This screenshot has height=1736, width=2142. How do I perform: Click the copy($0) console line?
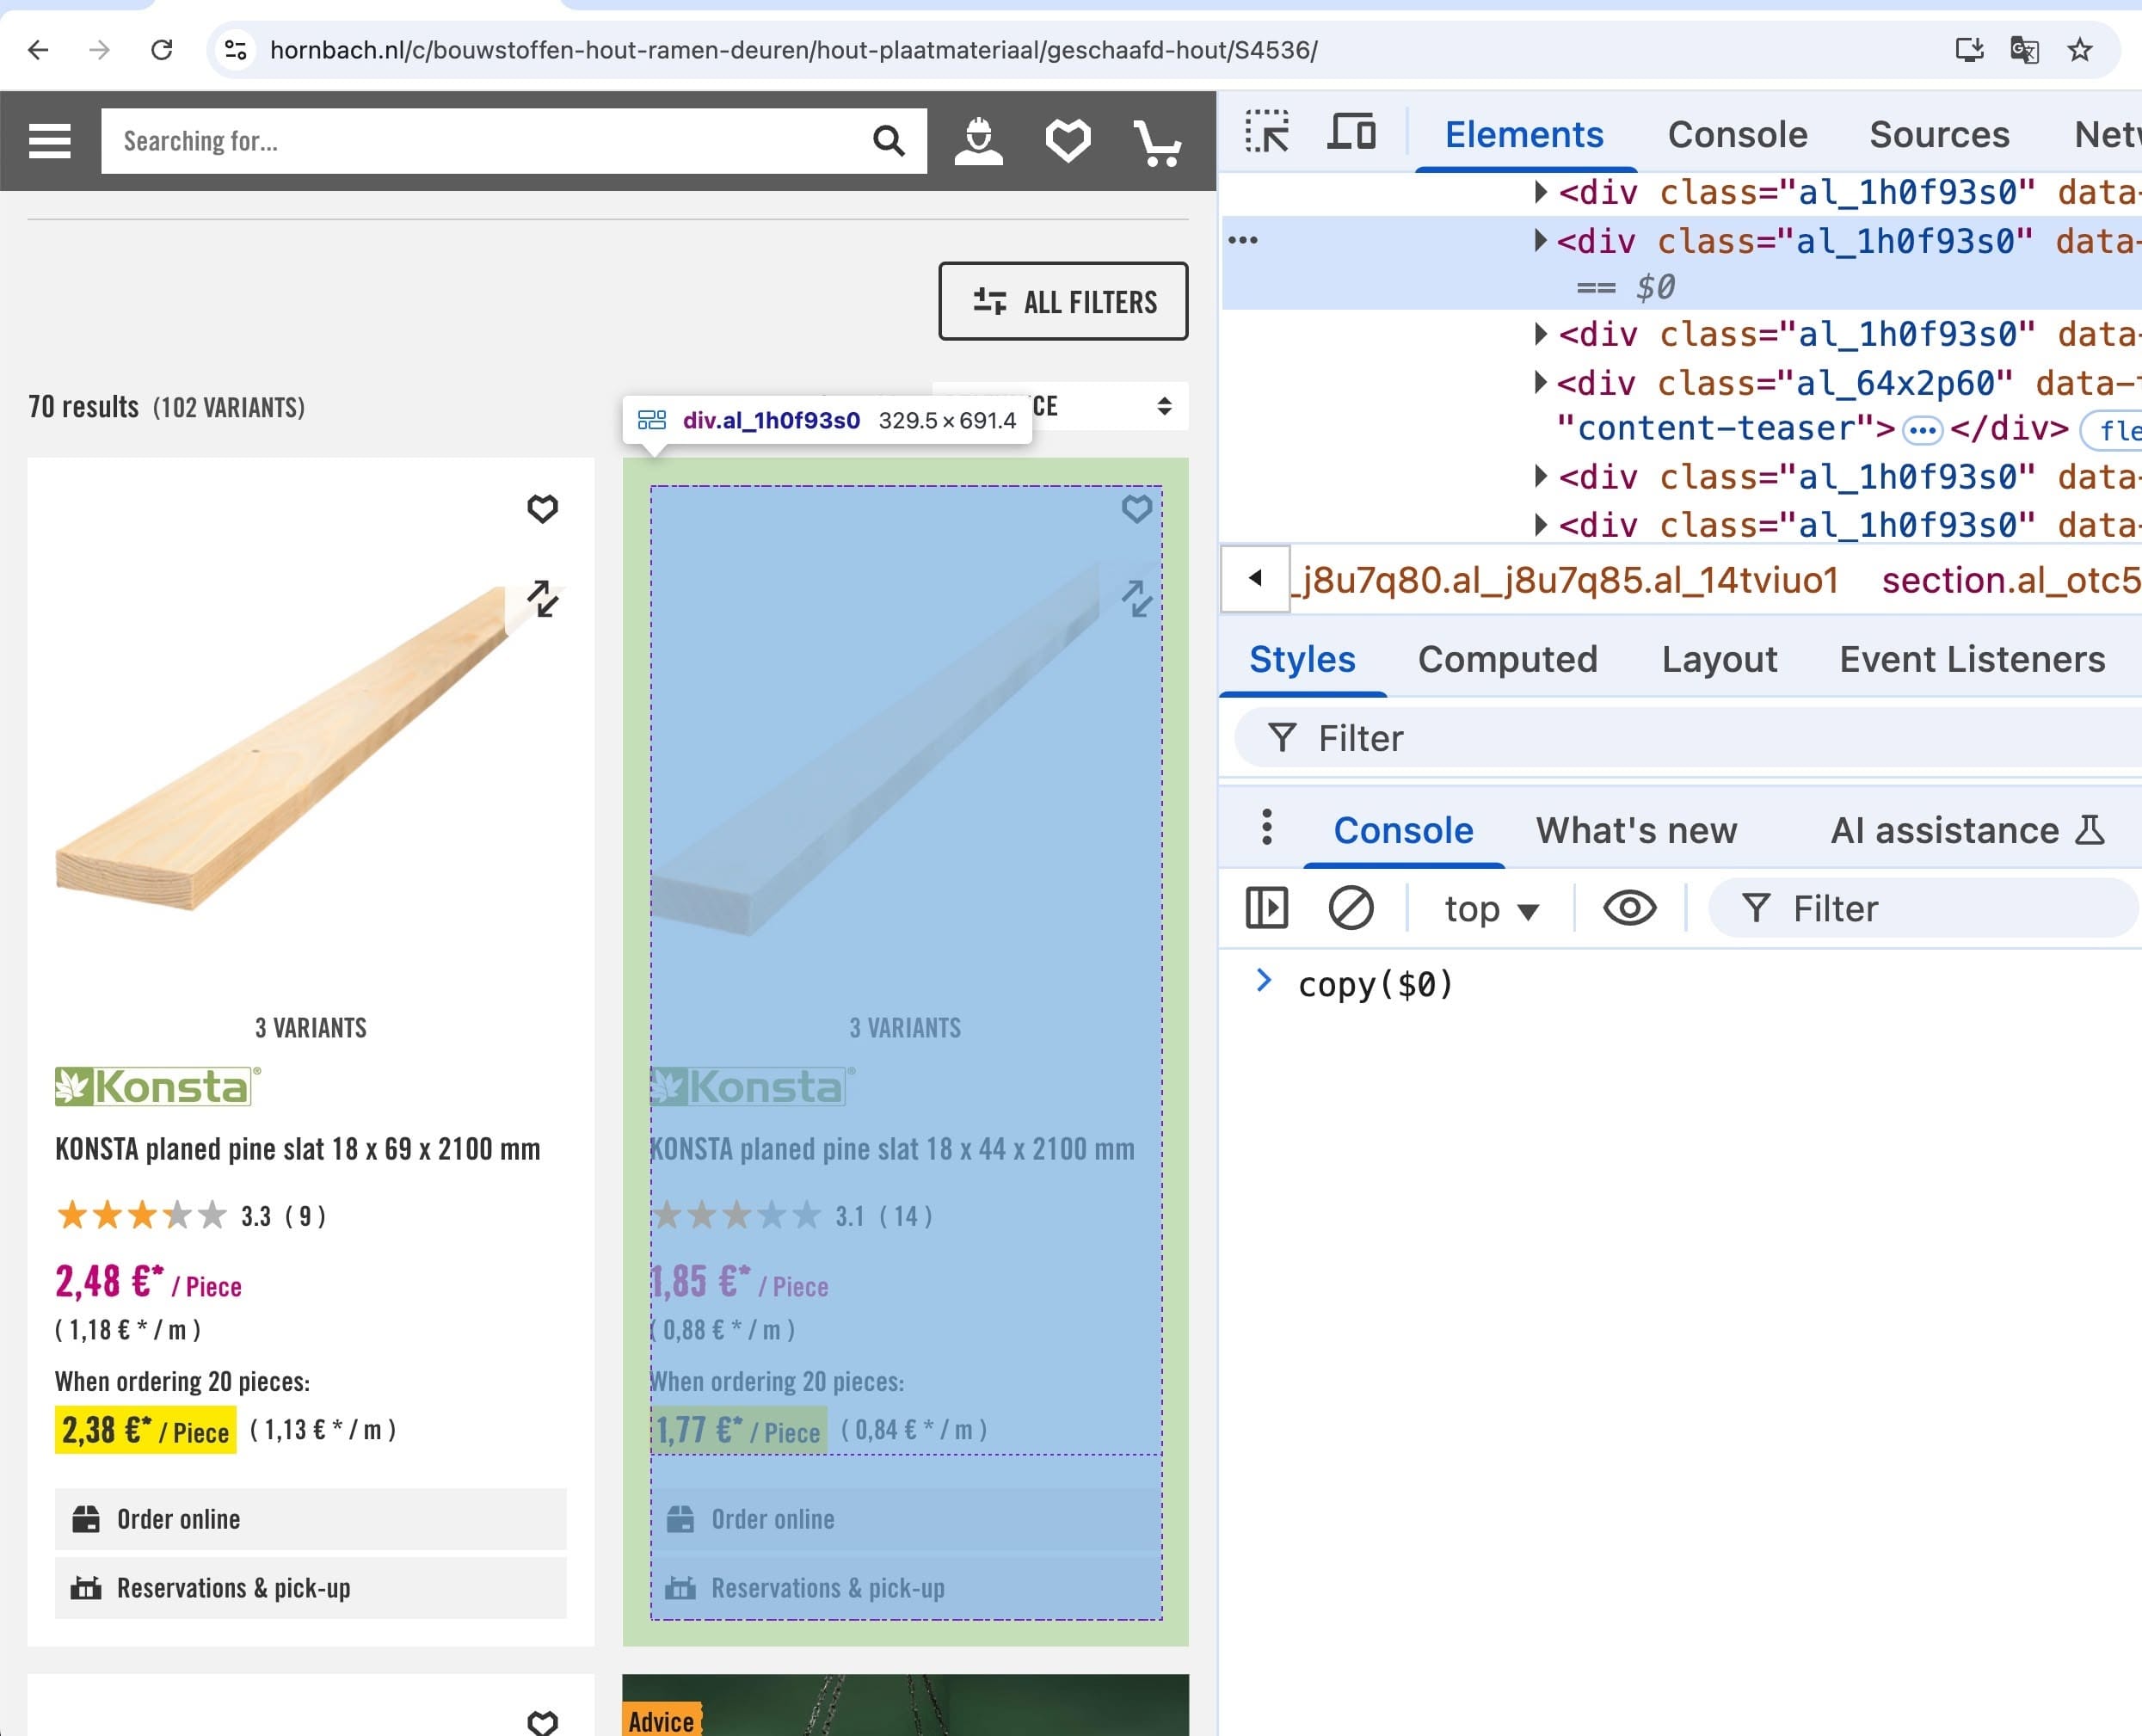pyautogui.click(x=1375, y=984)
